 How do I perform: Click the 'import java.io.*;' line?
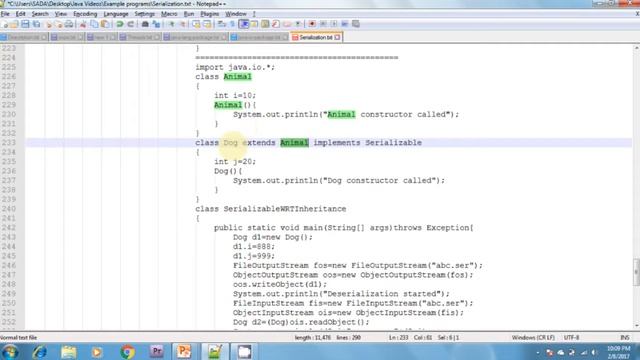click(235, 67)
